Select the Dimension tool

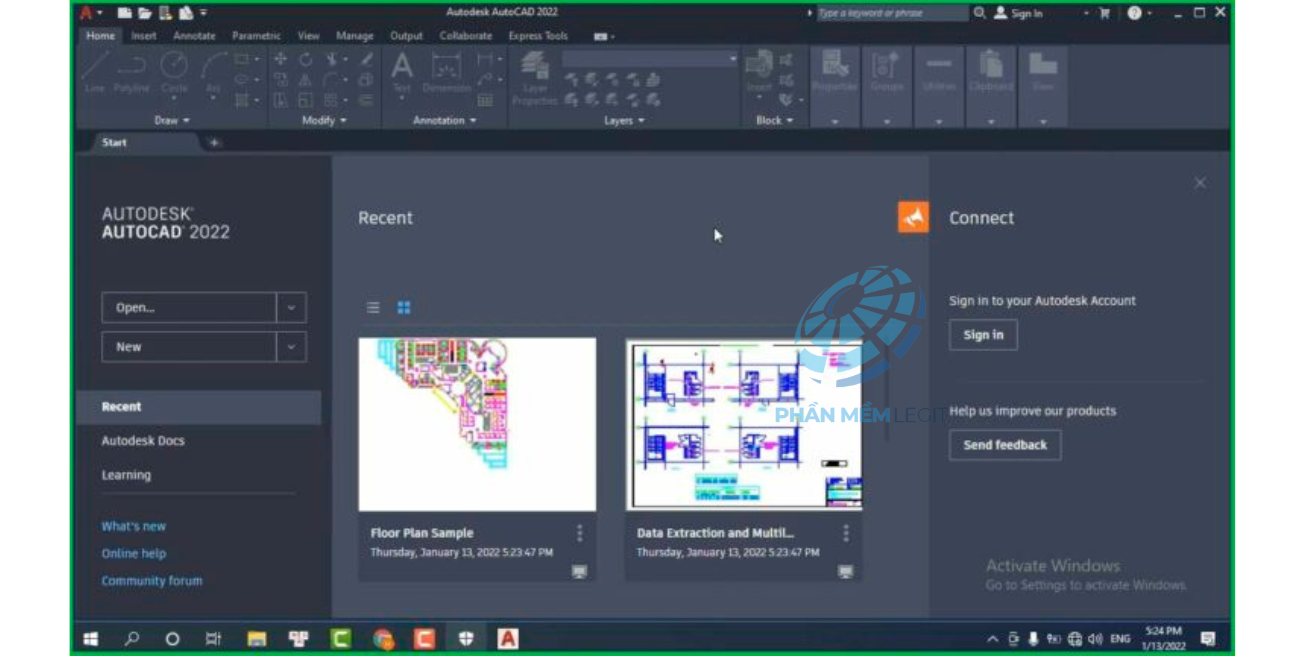445,72
